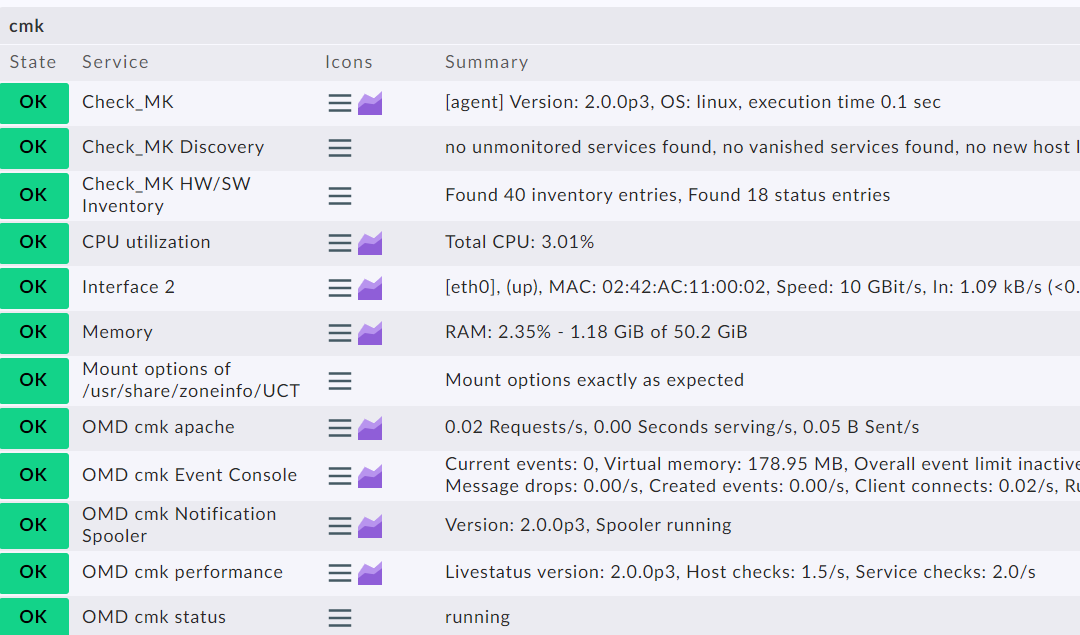
Task: Open action menu for Memory service
Action: pyautogui.click(x=340, y=333)
